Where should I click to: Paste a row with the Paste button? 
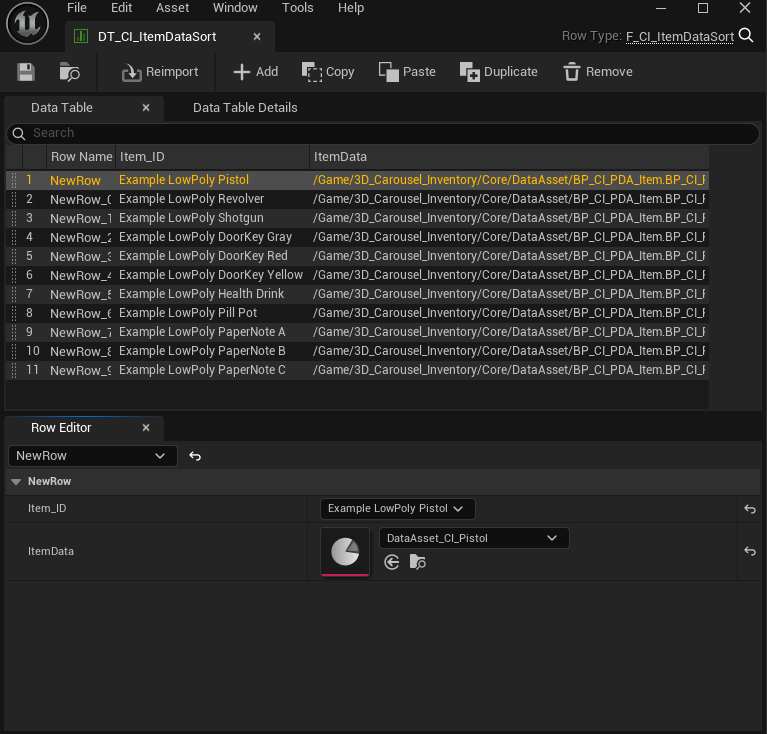coord(407,72)
